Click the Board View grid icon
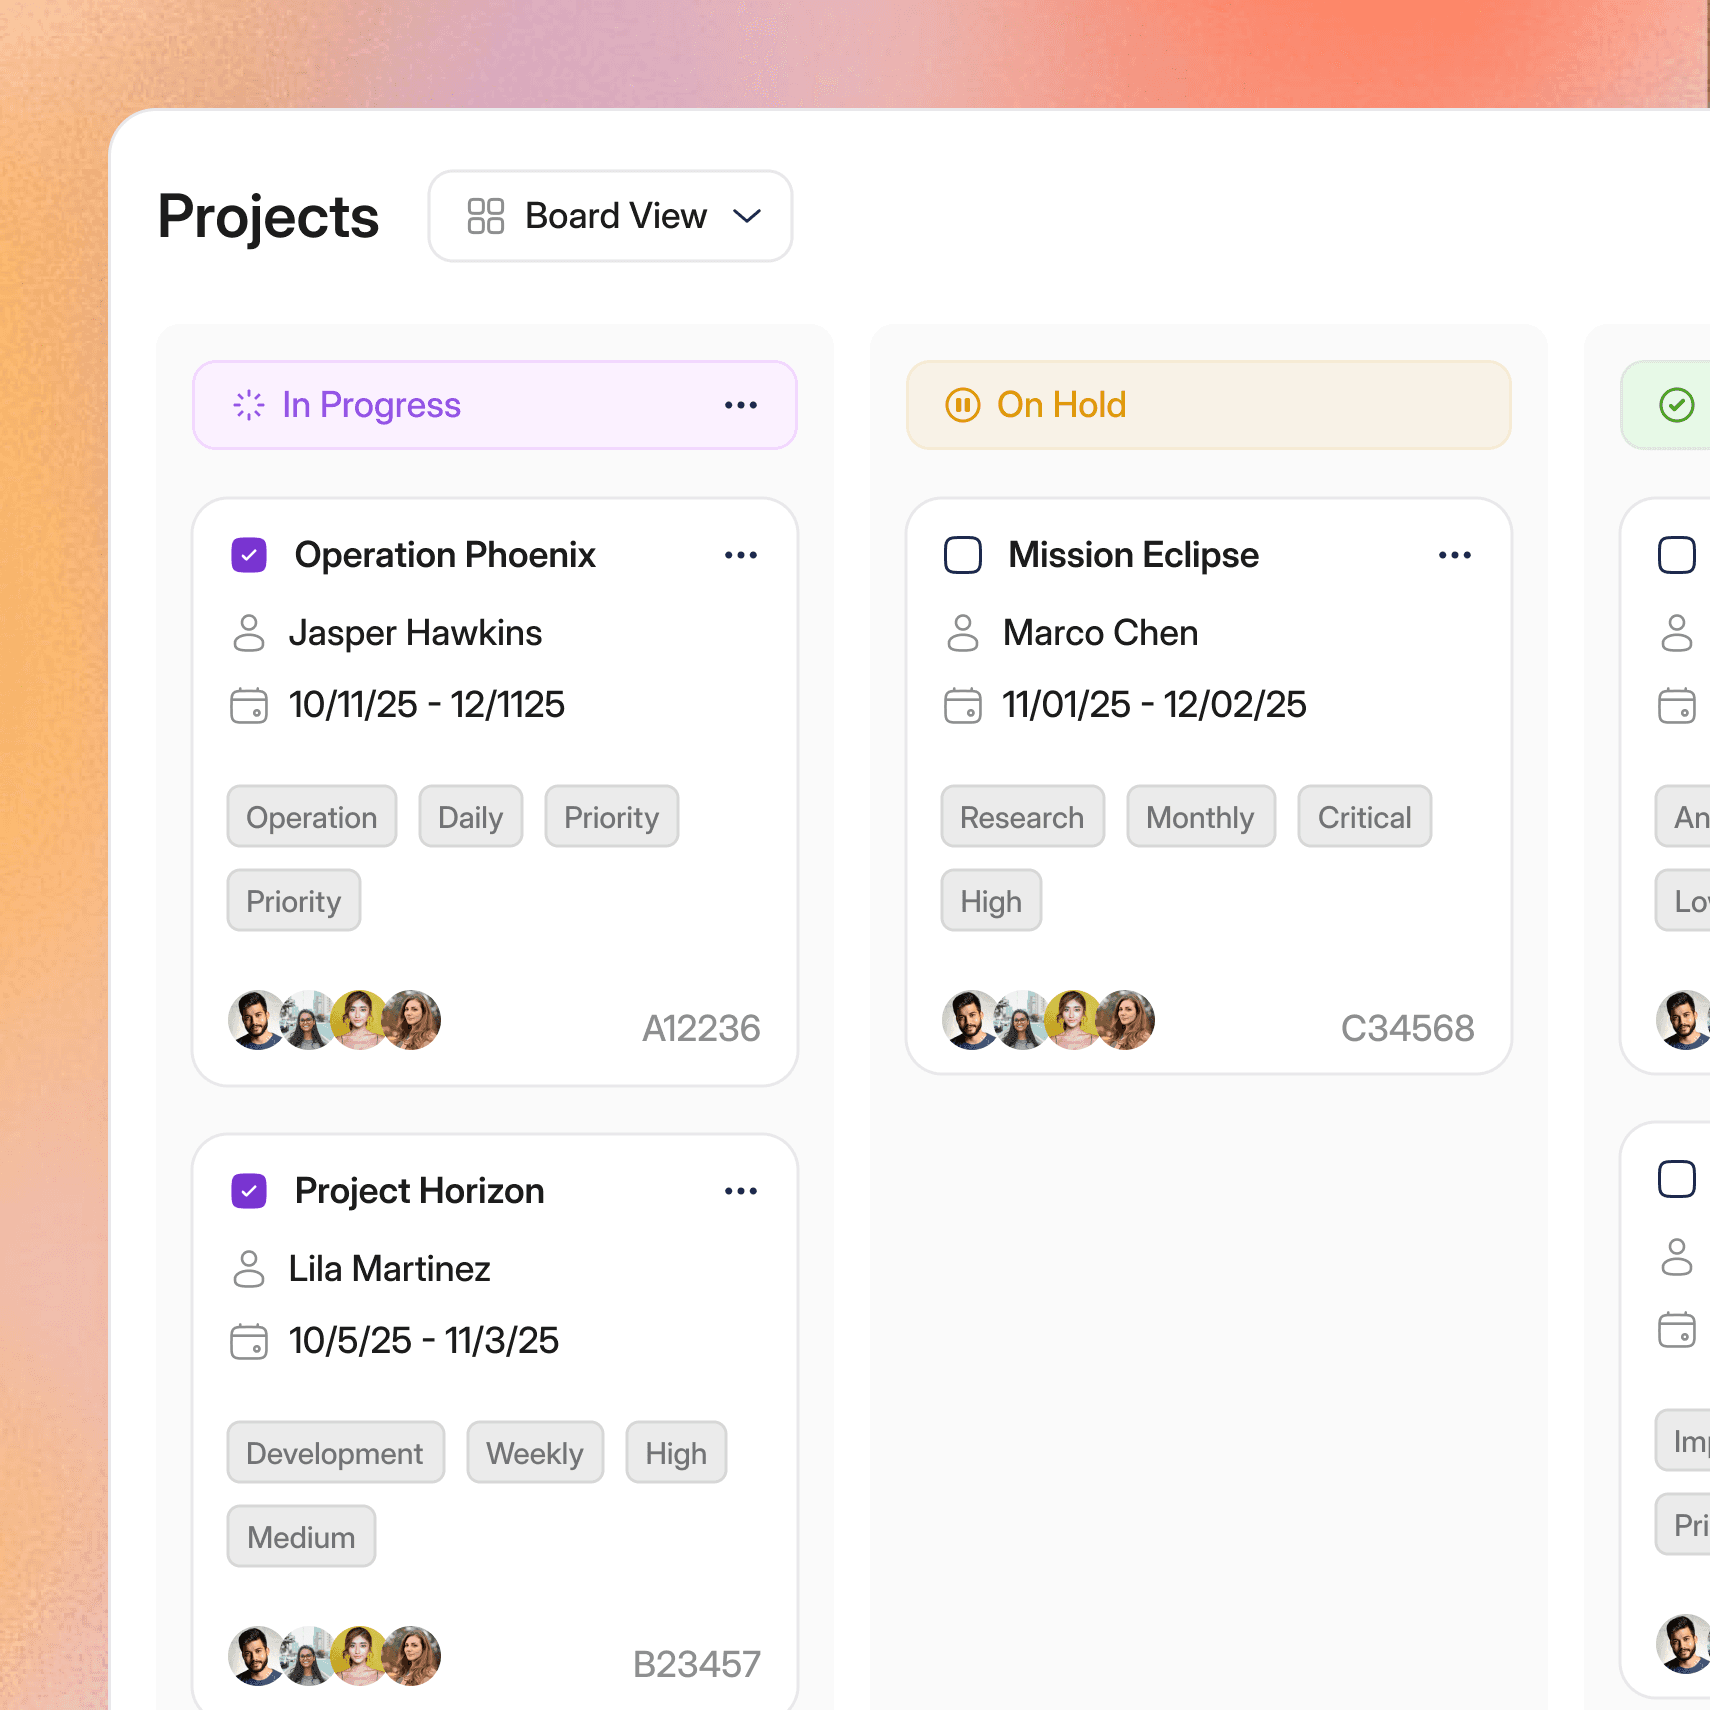 point(486,216)
